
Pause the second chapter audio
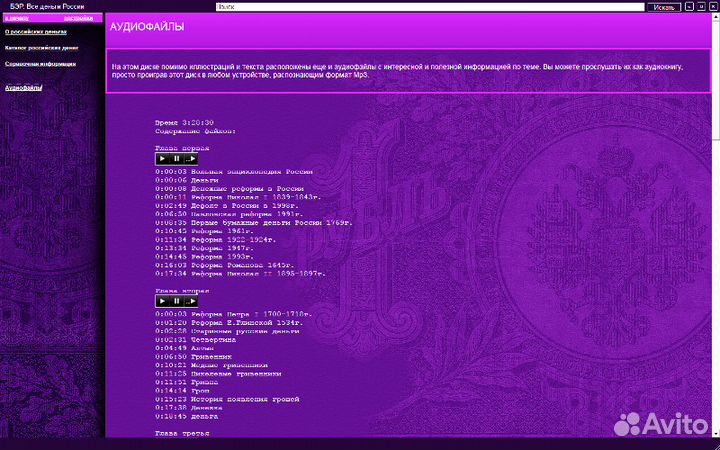(177, 301)
